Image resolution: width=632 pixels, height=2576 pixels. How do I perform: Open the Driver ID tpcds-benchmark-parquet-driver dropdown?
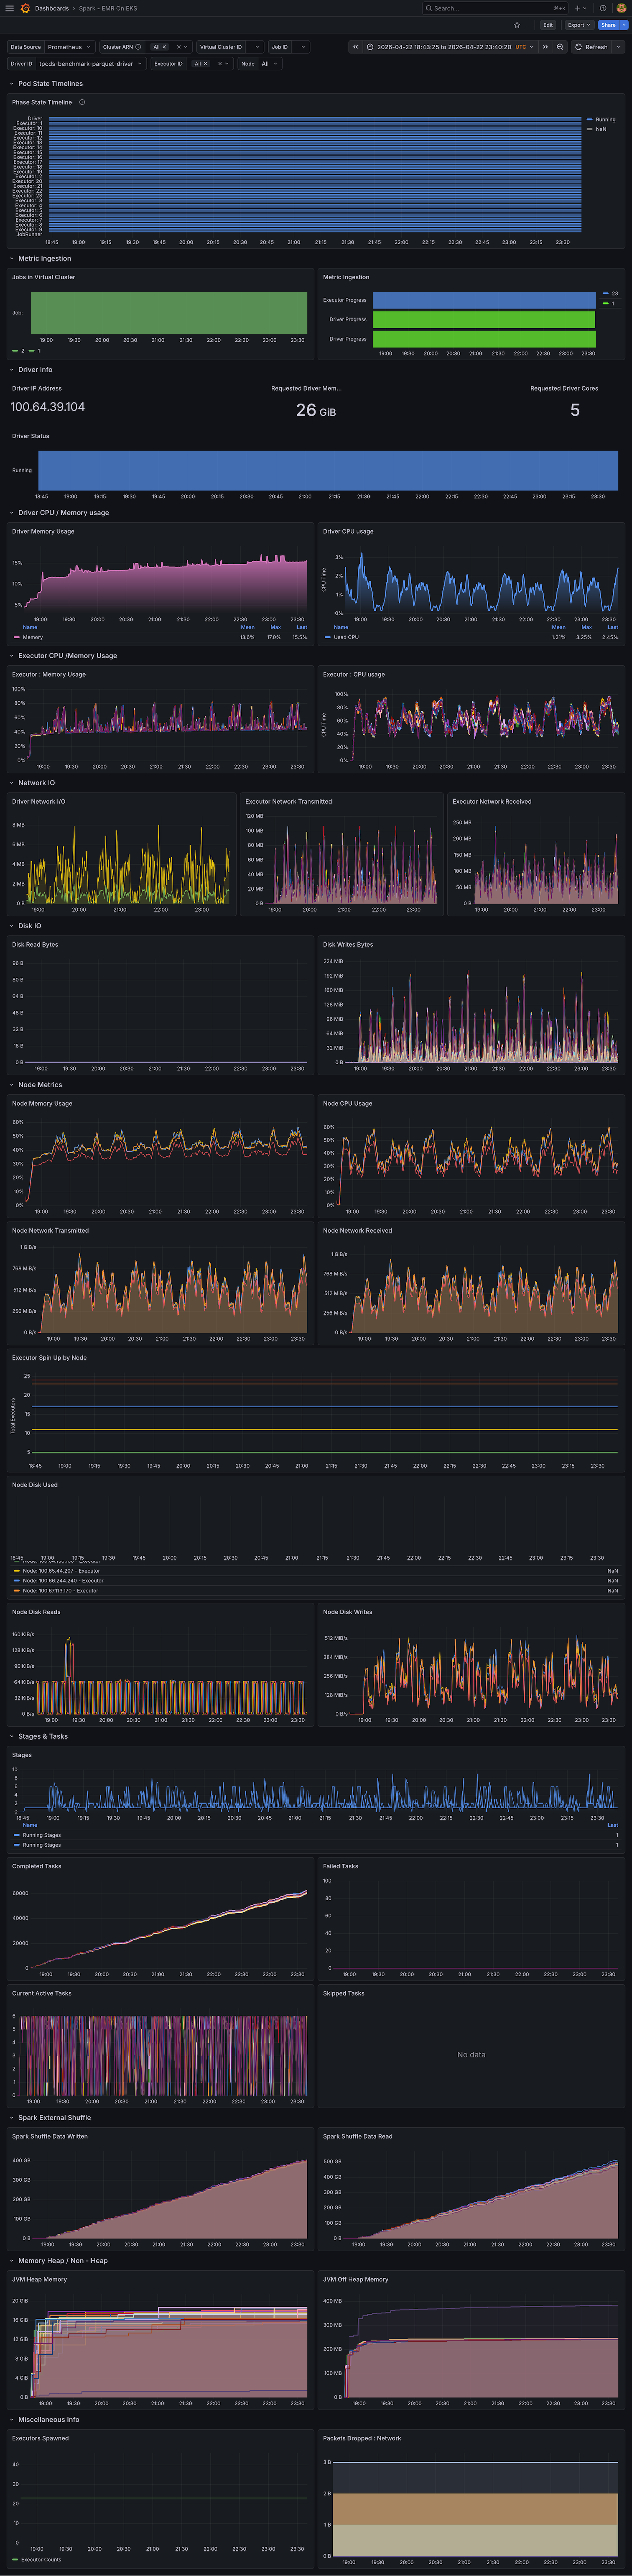91,63
